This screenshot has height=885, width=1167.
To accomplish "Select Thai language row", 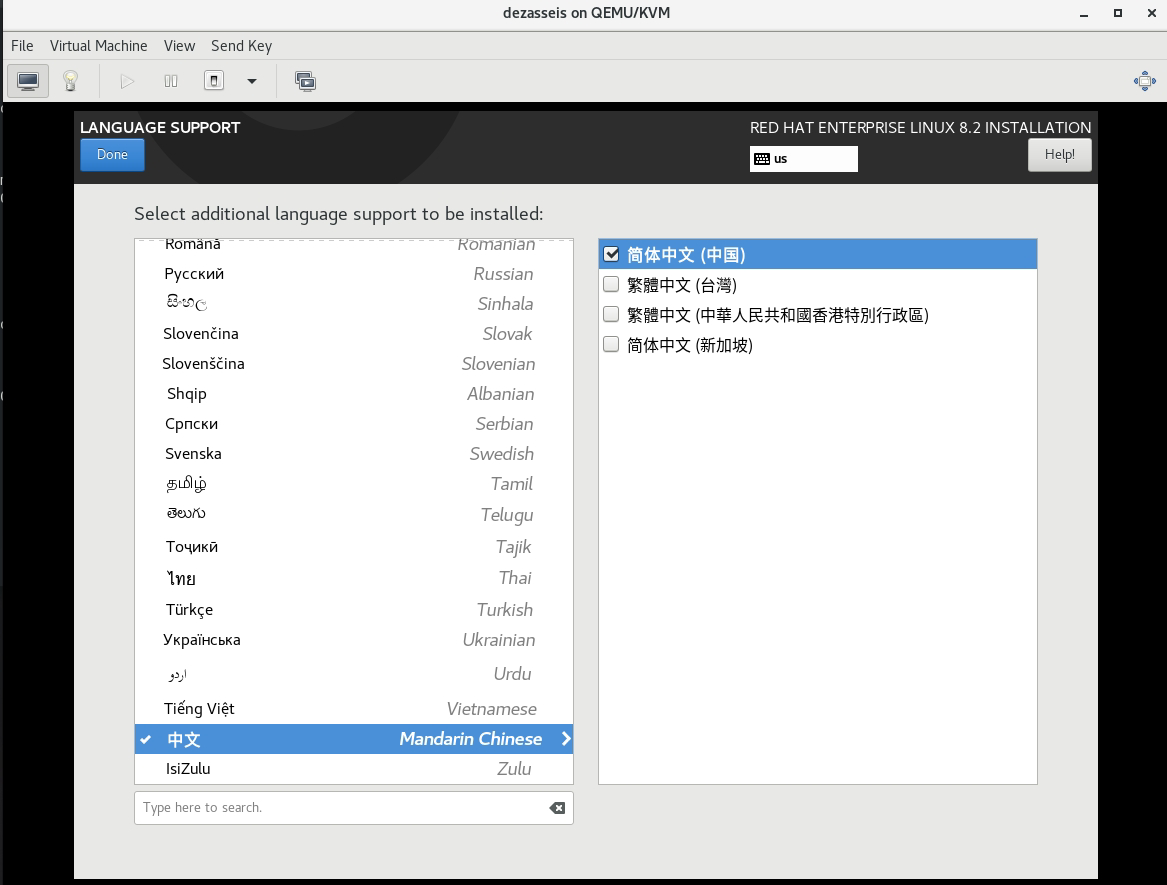I will click(x=354, y=578).
